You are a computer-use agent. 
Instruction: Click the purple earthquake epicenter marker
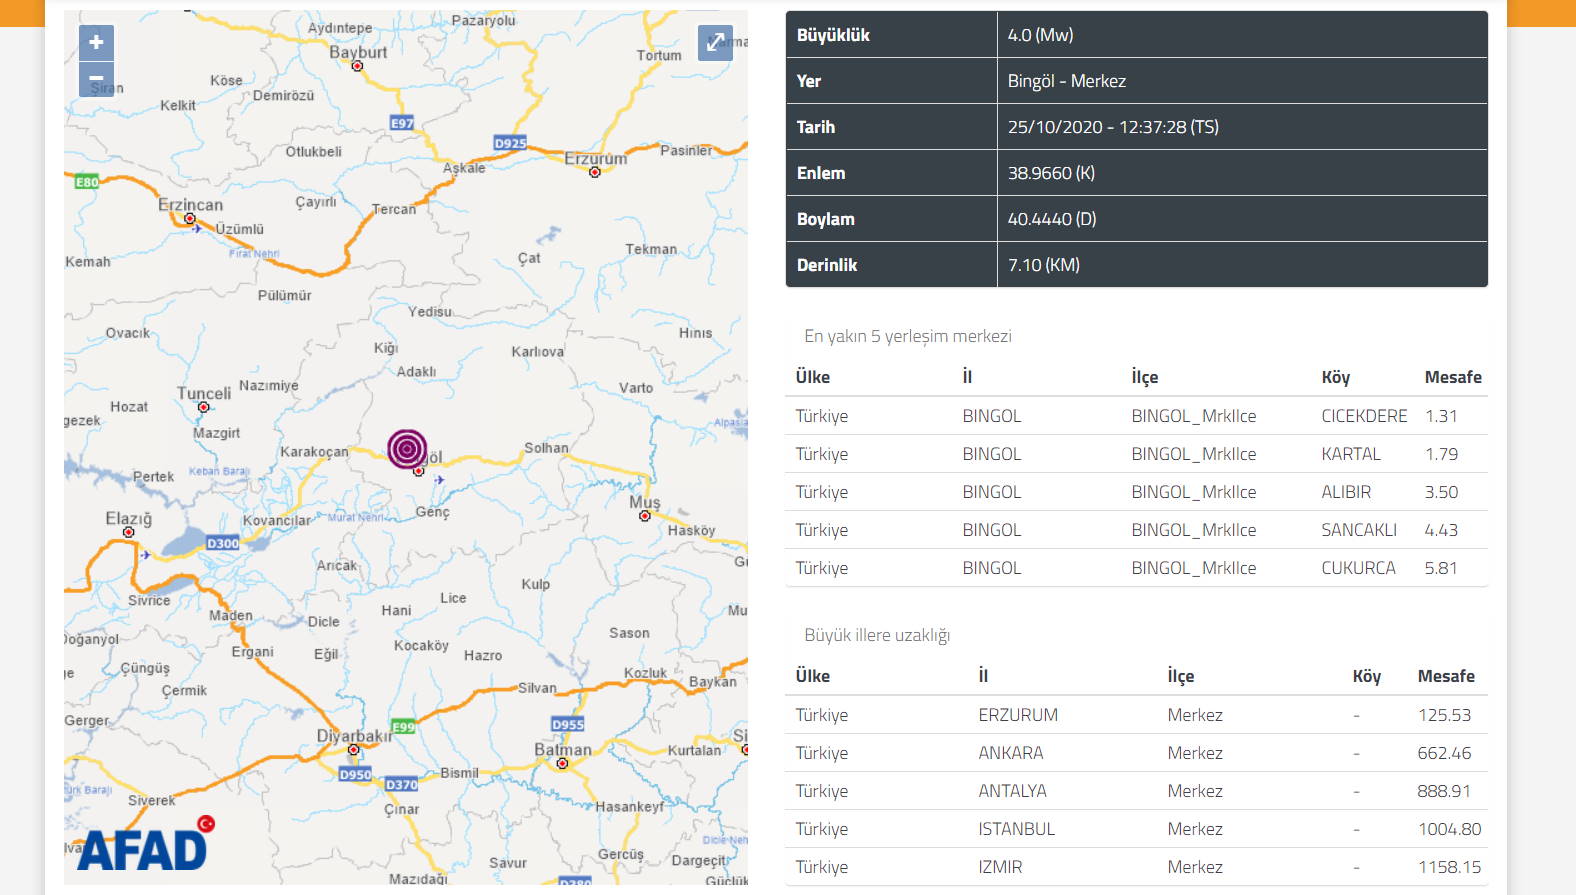[407, 449]
